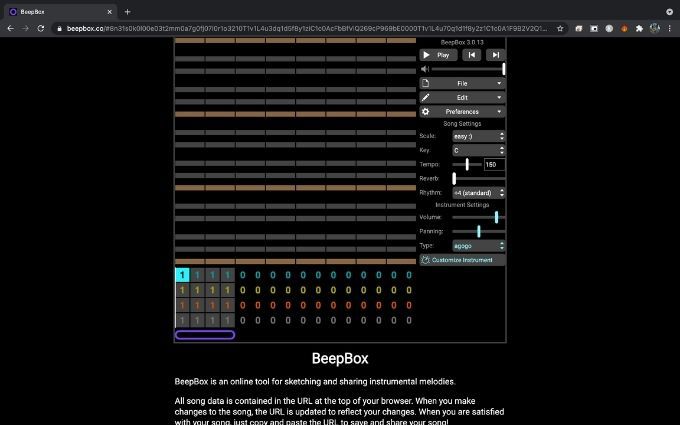
Task: Adjust the Reverb slider
Action: pyautogui.click(x=479, y=179)
